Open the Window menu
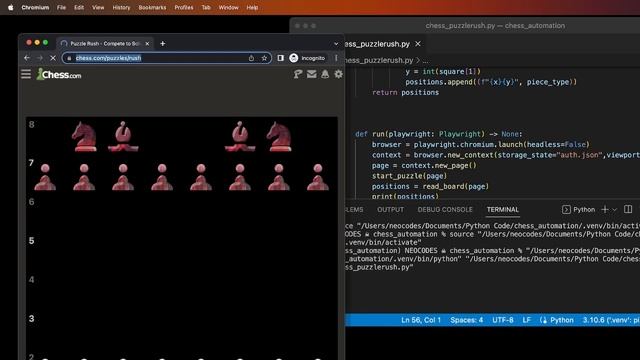Screen dimensions: 640x360 point(229,7)
